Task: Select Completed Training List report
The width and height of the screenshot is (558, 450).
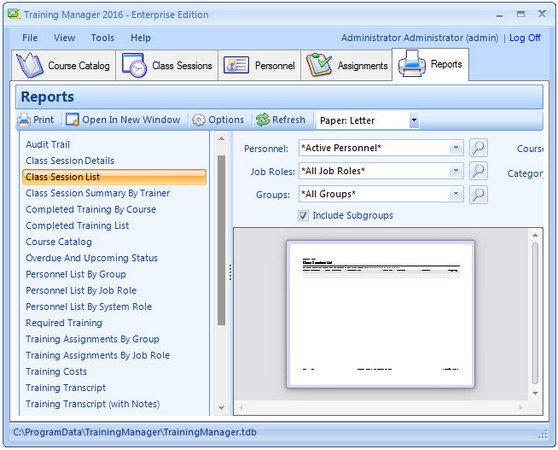Action: 77,226
